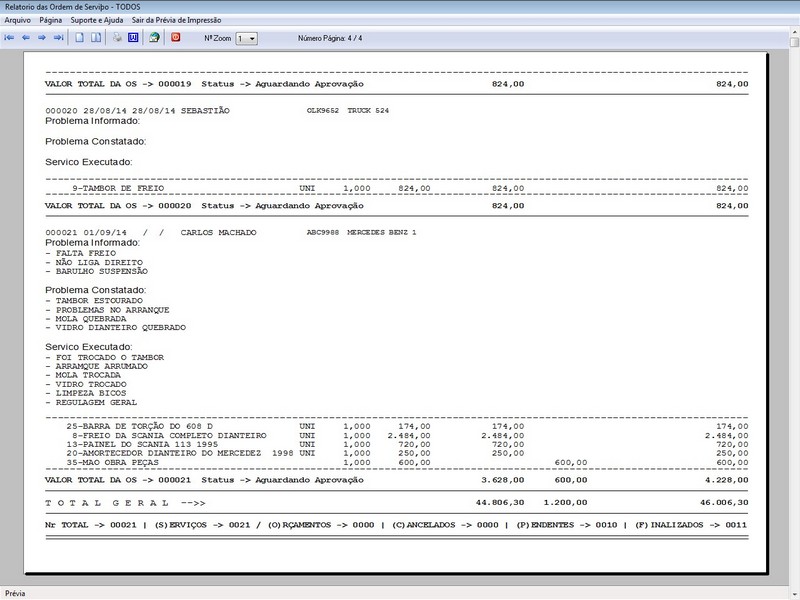Print the report with the printer icon
Screen dimensions: 800x600
117,38
